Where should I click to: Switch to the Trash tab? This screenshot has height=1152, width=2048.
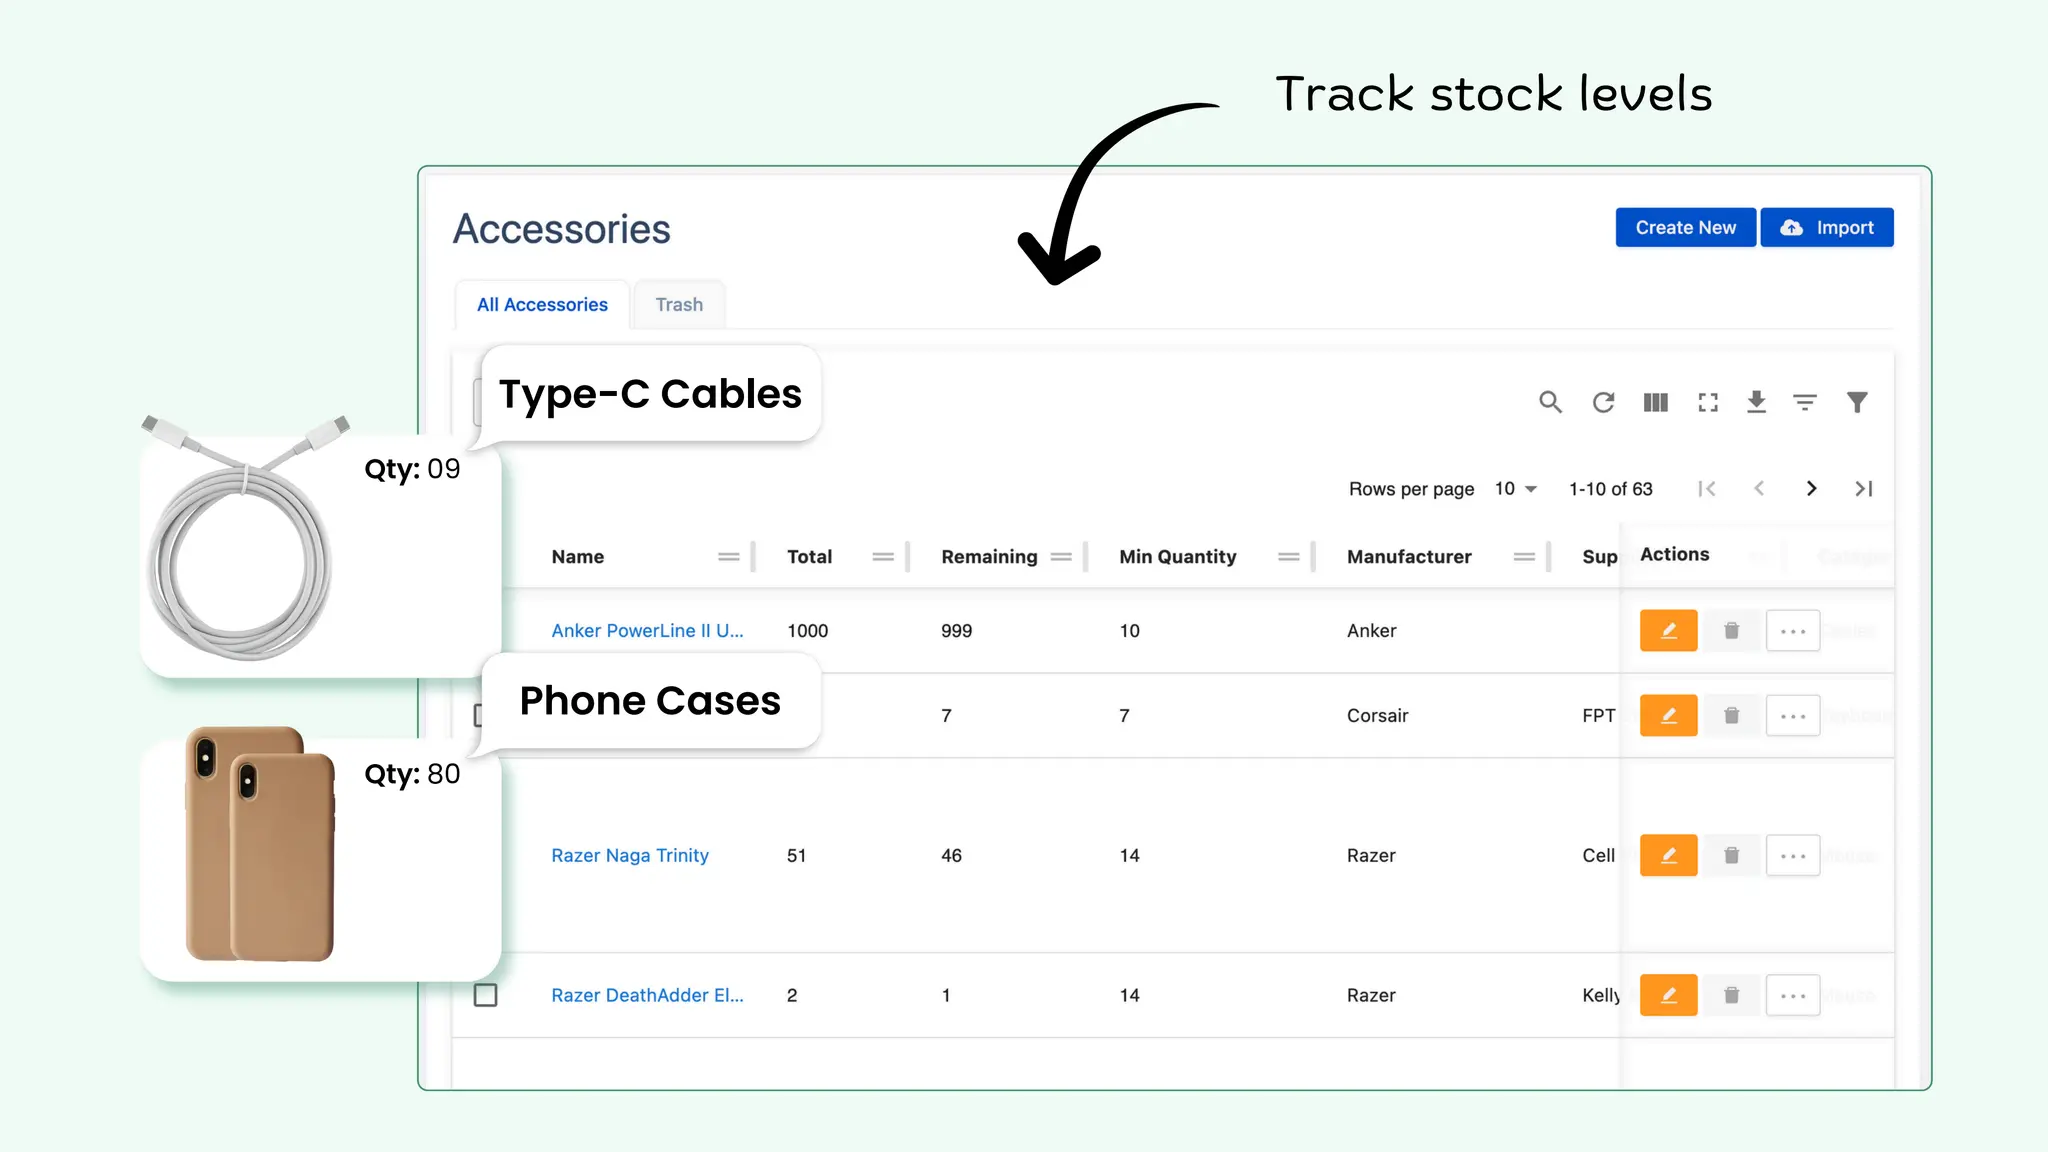679,305
